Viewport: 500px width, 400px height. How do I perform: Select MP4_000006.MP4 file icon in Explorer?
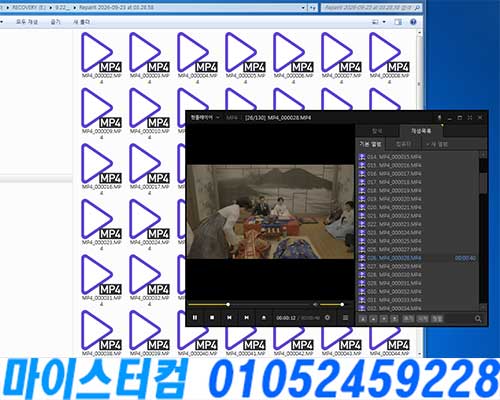point(293,53)
